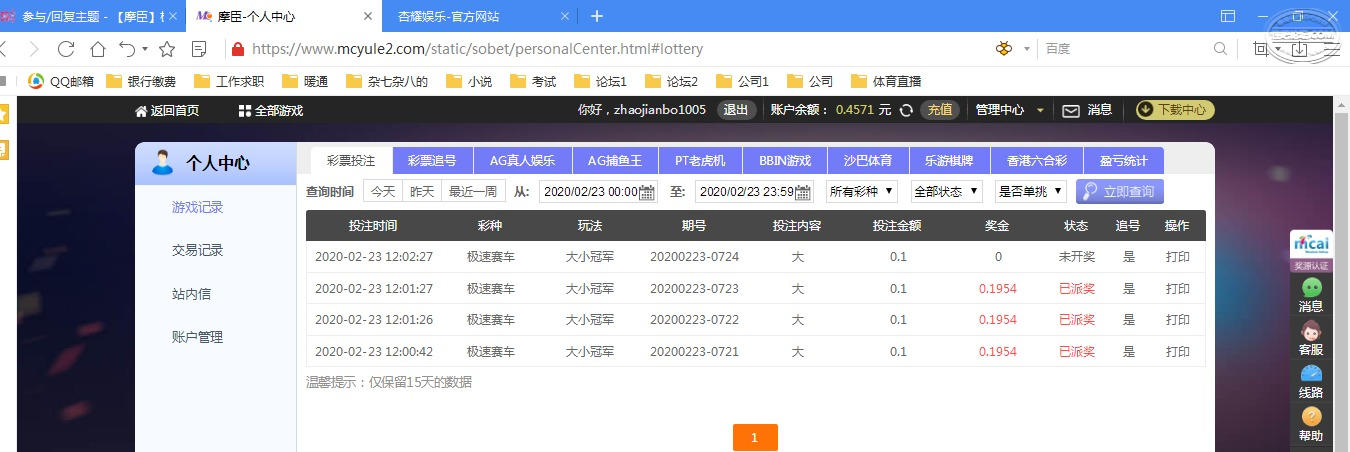Click 打印 for period 20200223-0724
Viewport: 1350px width, 452px height.
1178,257
